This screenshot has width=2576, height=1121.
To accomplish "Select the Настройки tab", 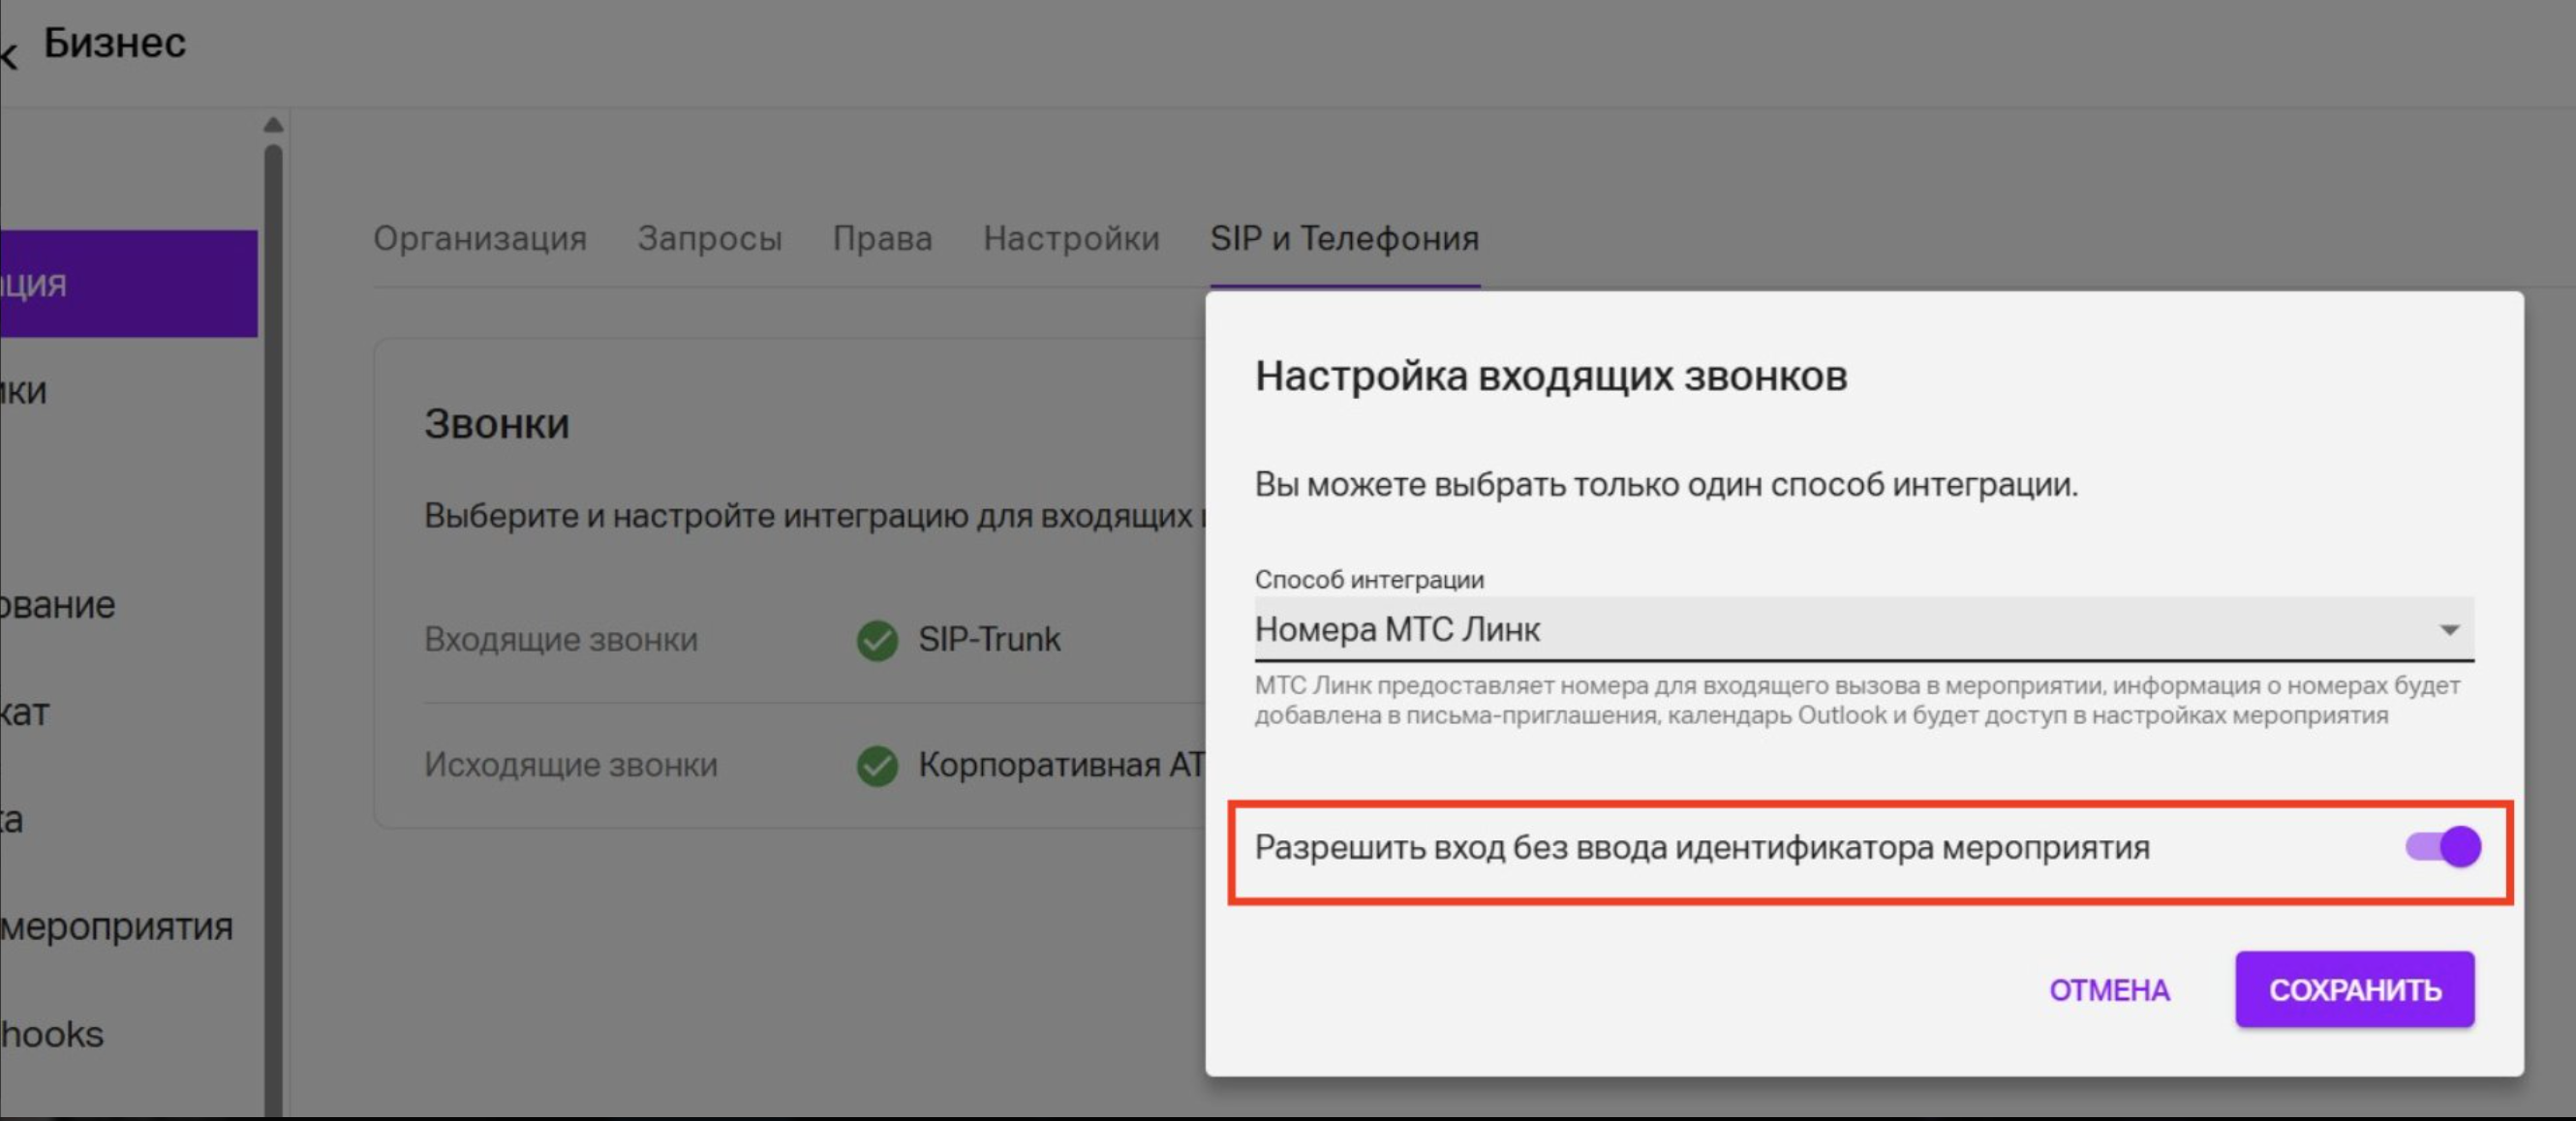I will coord(1071,239).
